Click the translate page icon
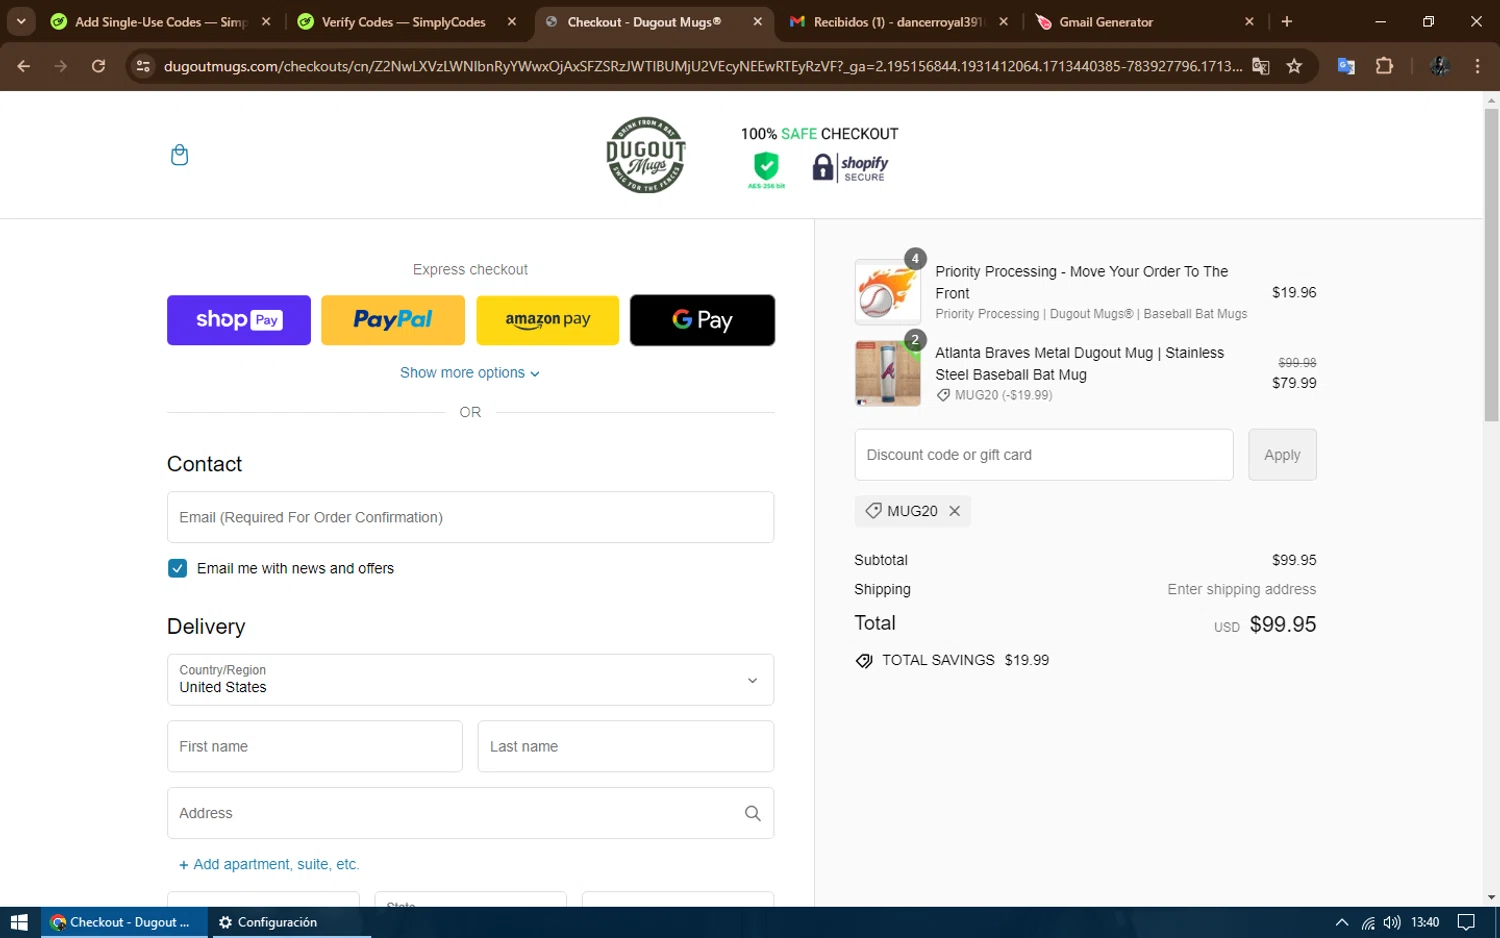Image resolution: width=1500 pixels, height=938 pixels. coord(1261,66)
